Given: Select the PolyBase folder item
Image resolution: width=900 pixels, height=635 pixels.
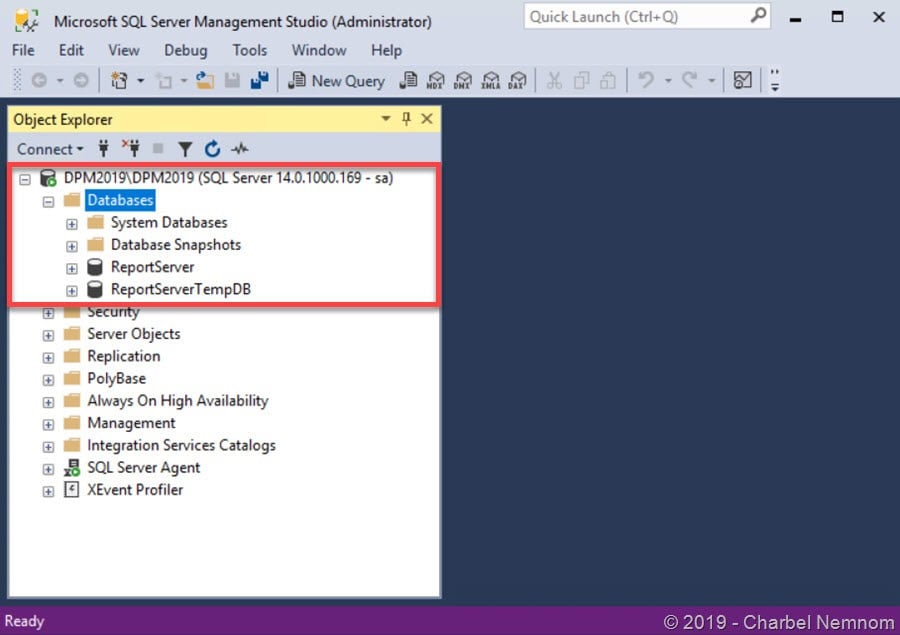Looking at the screenshot, I should tap(117, 378).
